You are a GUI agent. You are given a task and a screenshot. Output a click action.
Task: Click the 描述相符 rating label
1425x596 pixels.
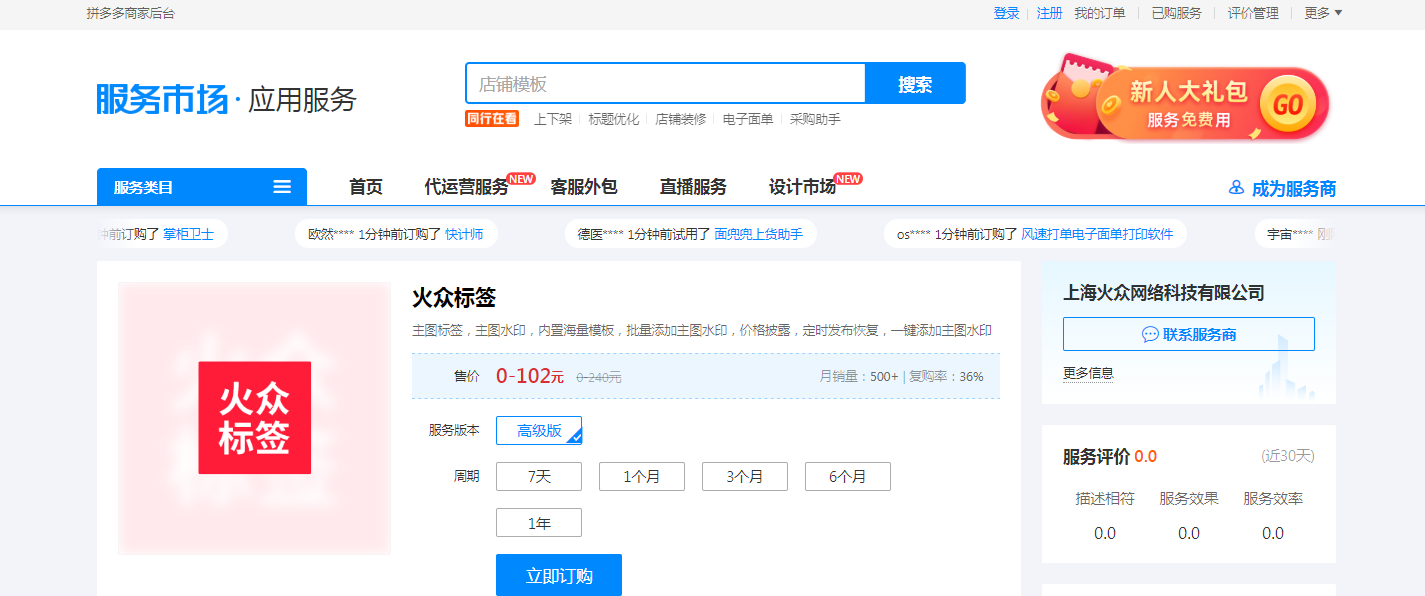pos(1105,499)
